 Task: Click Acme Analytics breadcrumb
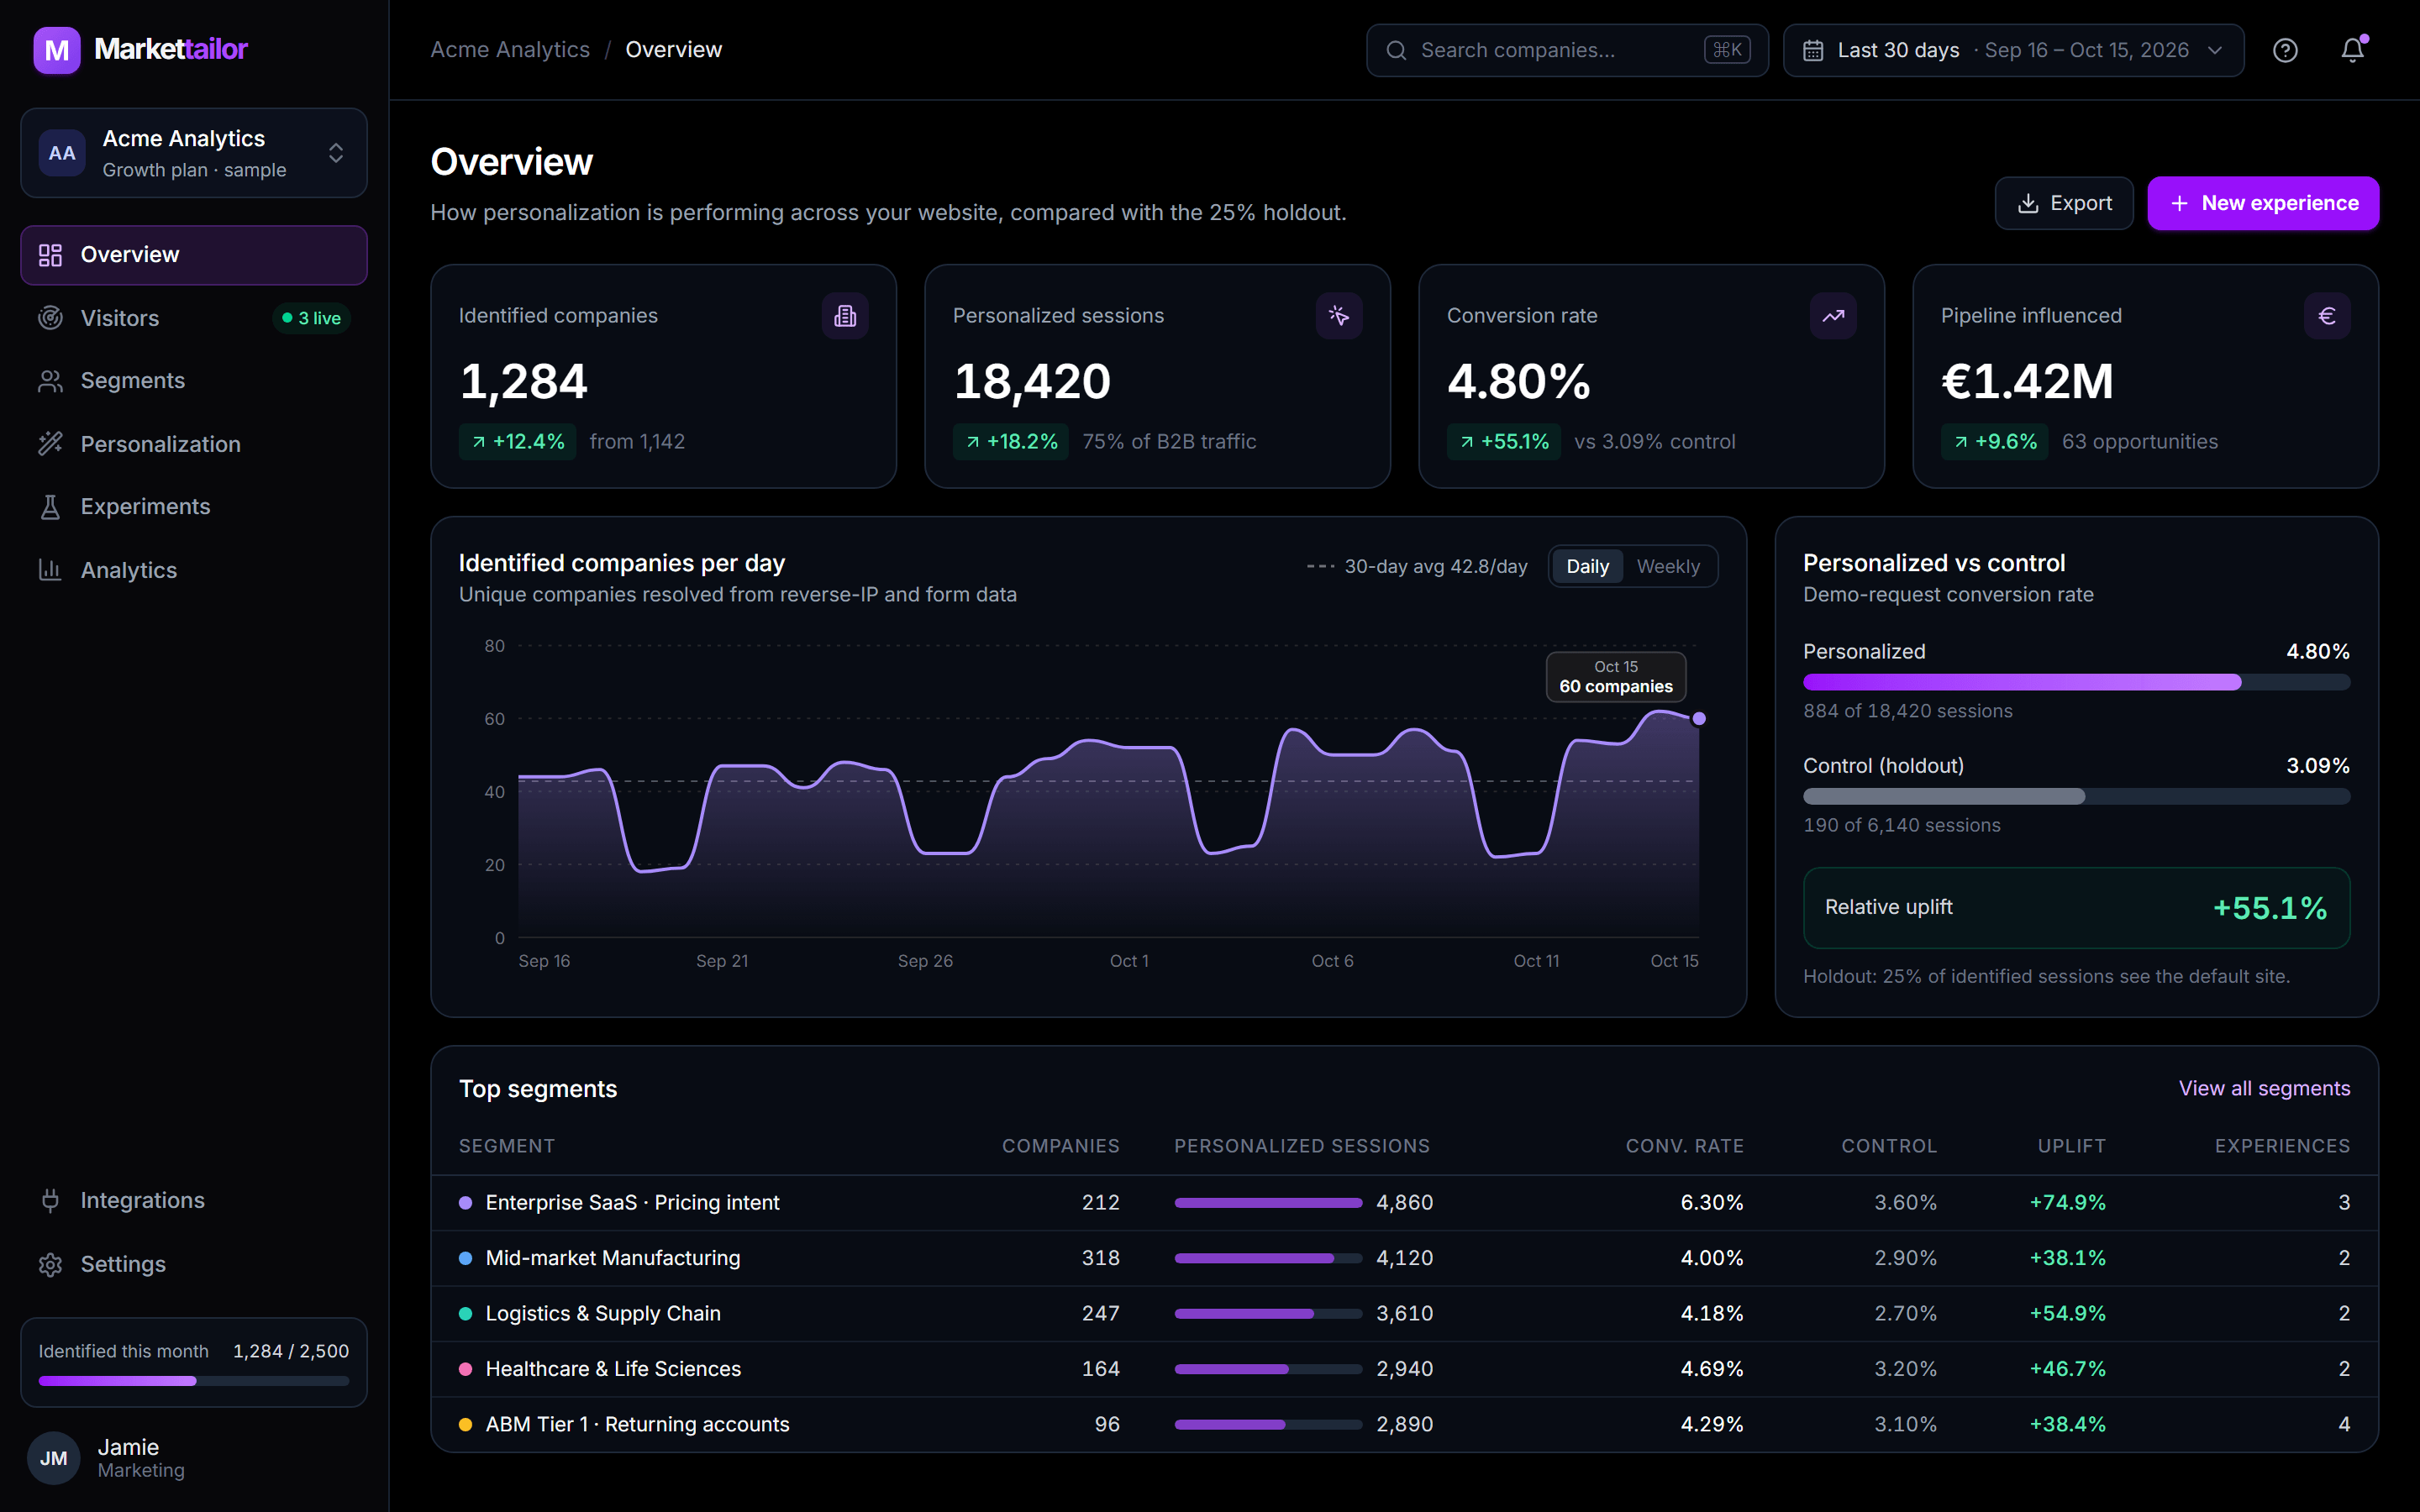pos(510,50)
